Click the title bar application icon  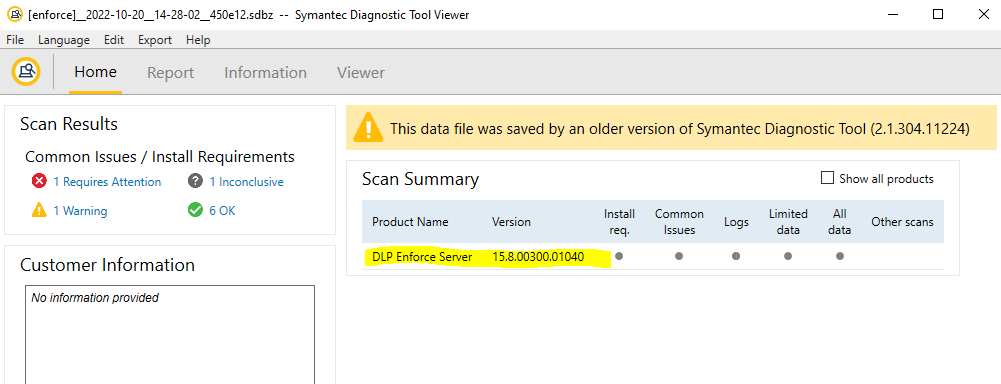[x=15, y=15]
